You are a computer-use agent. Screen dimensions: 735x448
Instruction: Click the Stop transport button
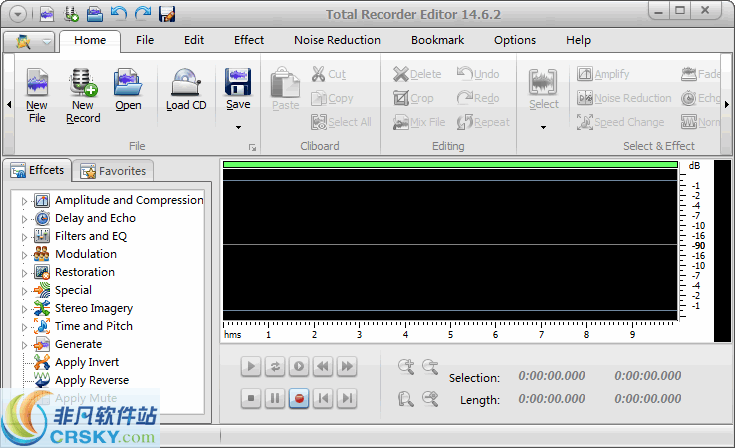(x=251, y=399)
